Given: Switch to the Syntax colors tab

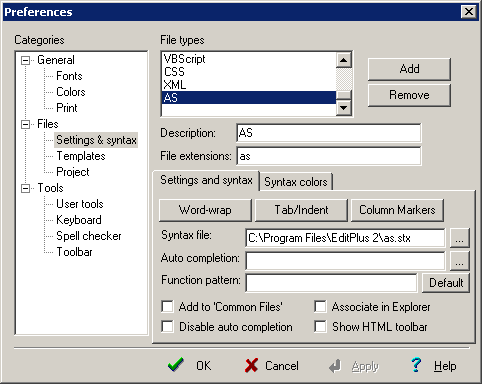Looking at the screenshot, I should (x=296, y=182).
